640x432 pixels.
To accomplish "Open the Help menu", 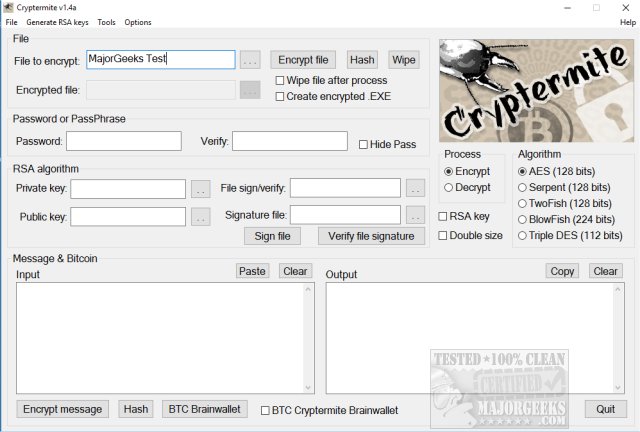I will (x=628, y=22).
